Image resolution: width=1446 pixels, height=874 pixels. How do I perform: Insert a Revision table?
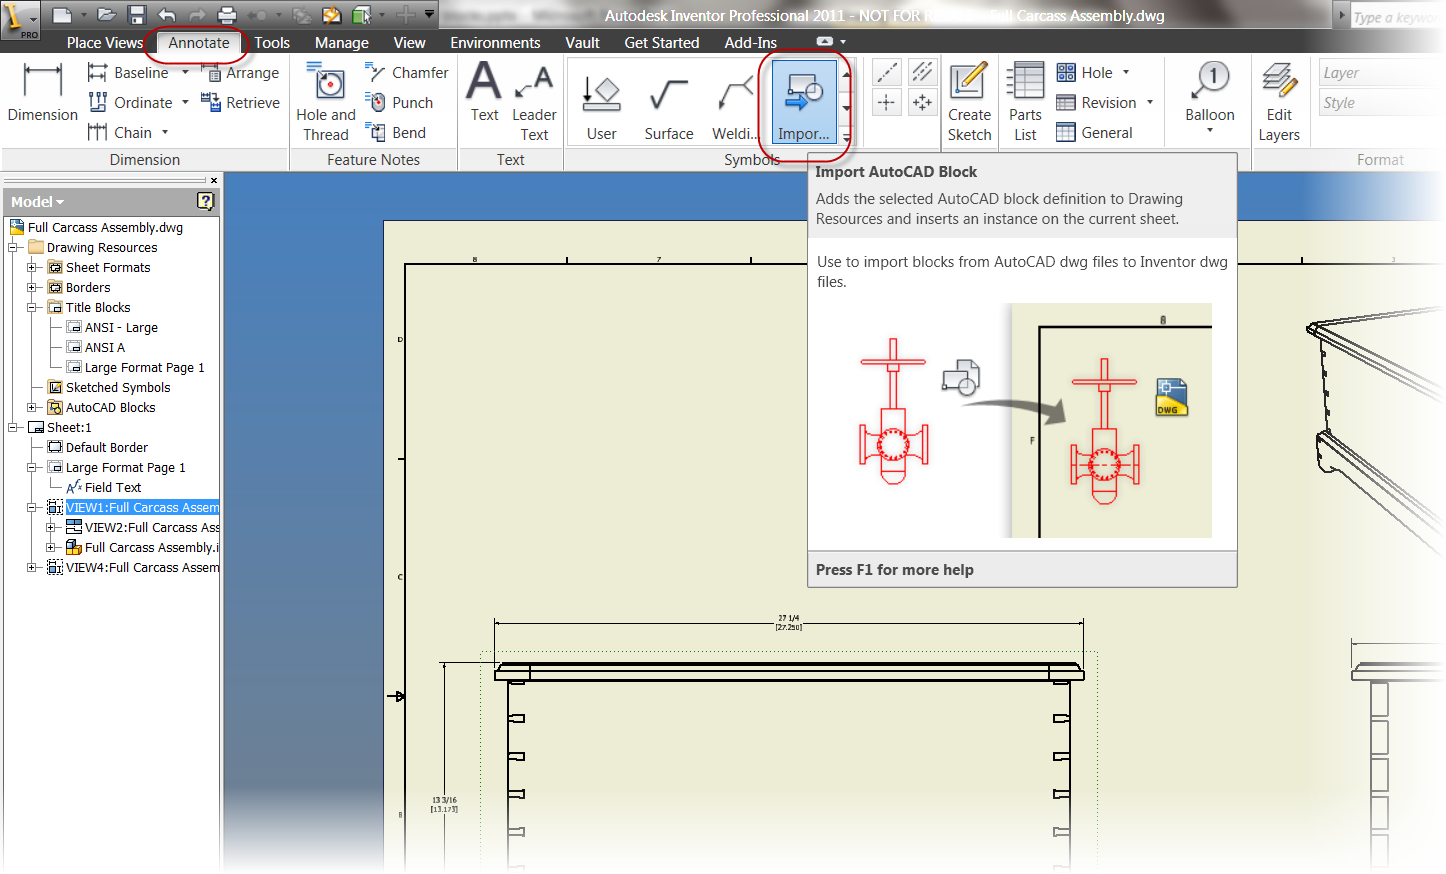[x=1097, y=102]
